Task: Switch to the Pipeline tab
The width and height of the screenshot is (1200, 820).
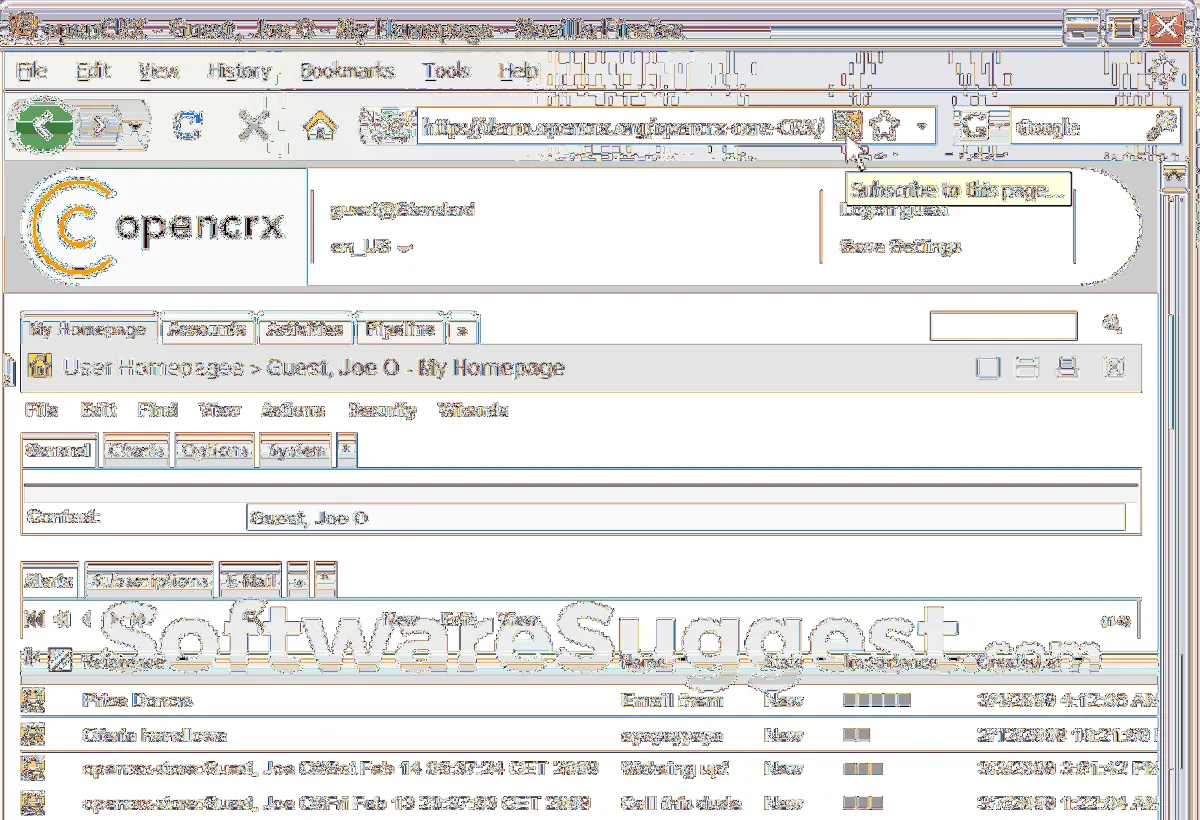Action: tap(399, 329)
